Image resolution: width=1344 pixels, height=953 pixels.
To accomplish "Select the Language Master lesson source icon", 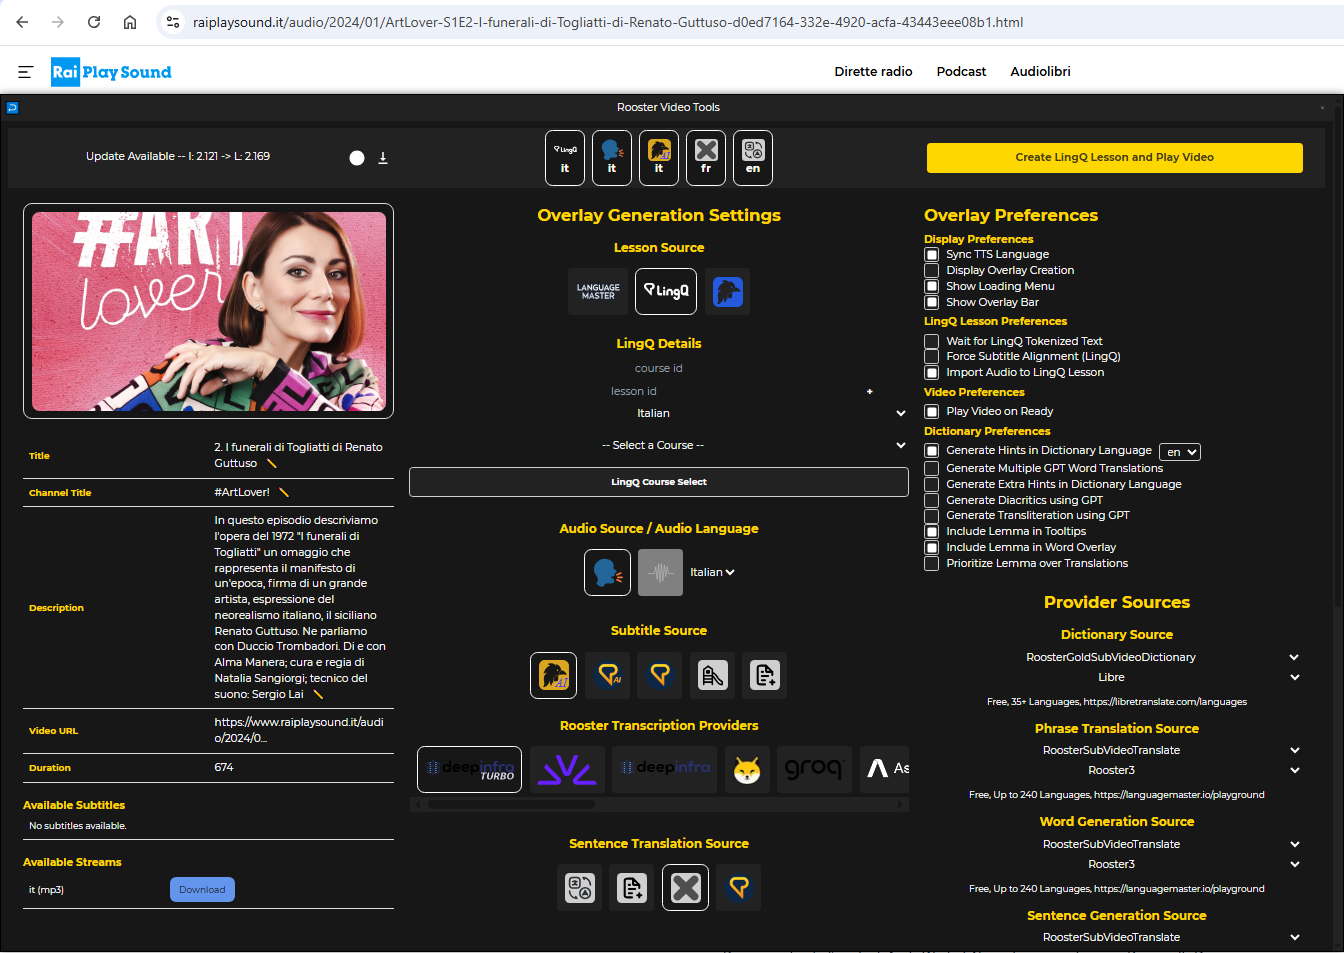I will point(598,292).
